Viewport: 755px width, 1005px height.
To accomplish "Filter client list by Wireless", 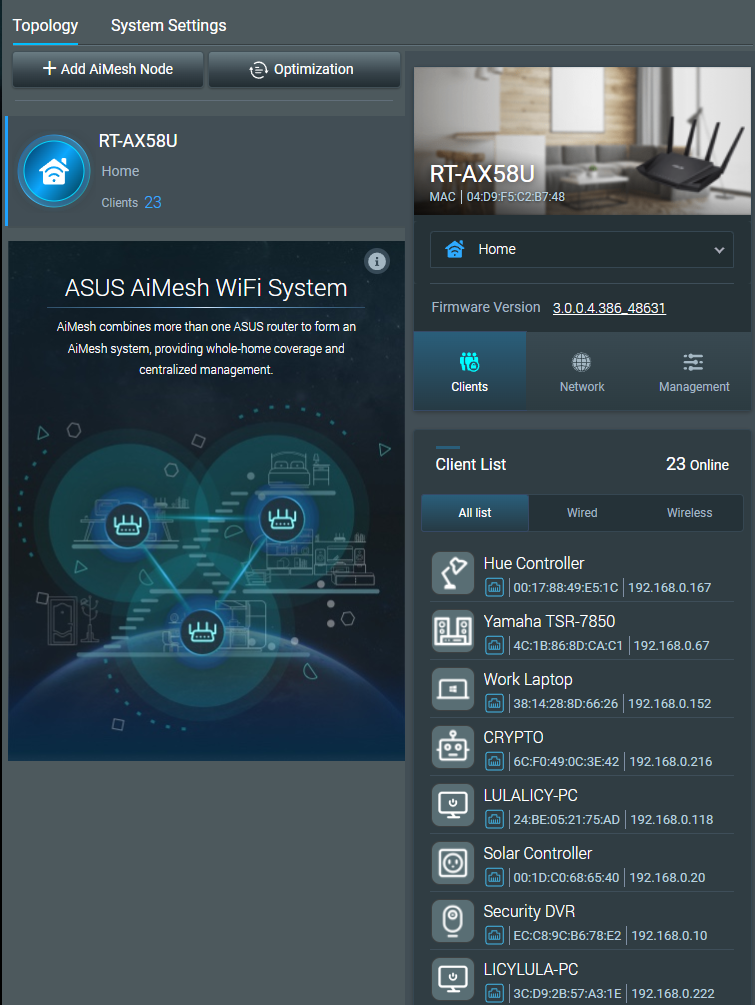I will [x=689, y=513].
